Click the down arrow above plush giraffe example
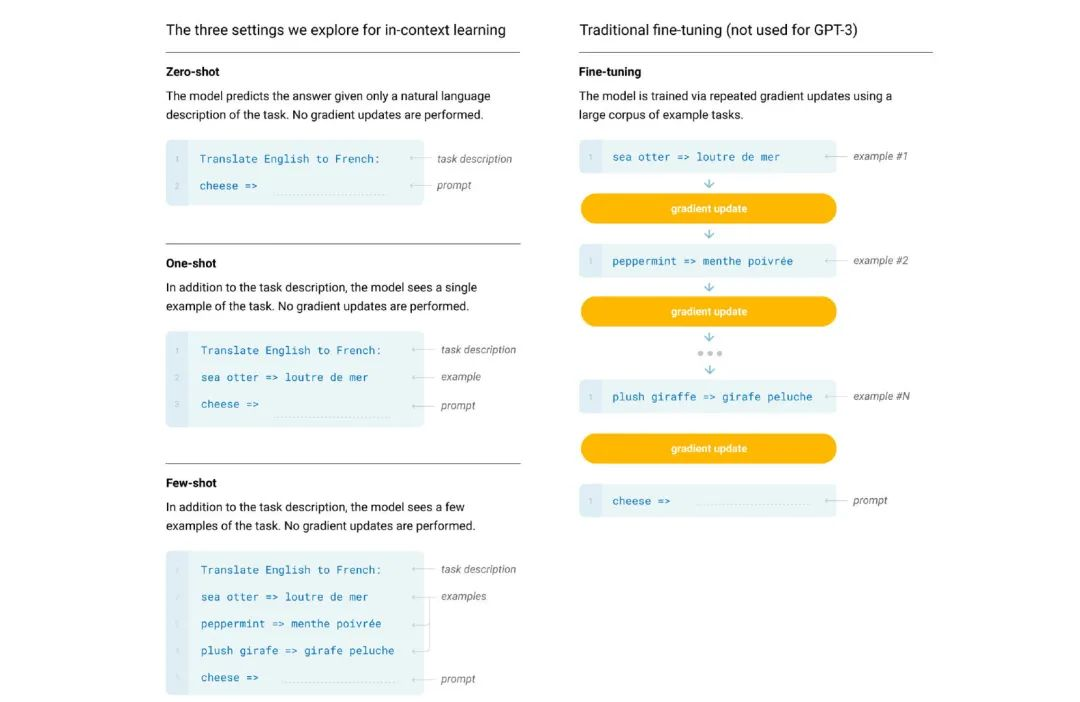 click(x=709, y=370)
